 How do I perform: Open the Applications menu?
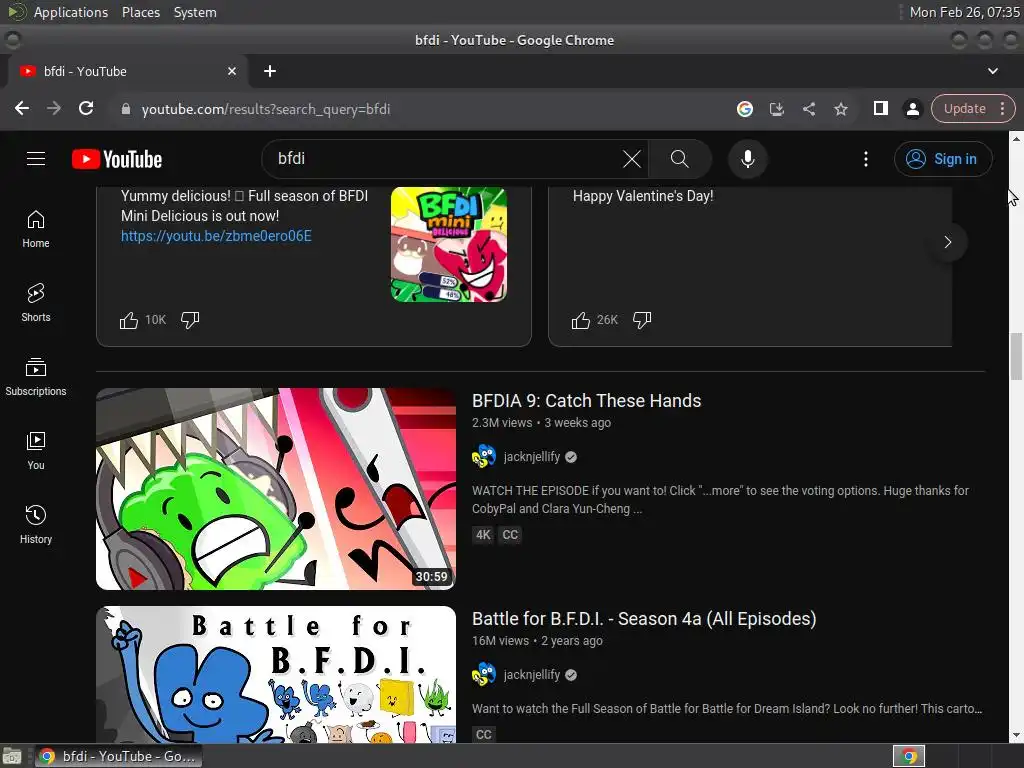[x=71, y=12]
